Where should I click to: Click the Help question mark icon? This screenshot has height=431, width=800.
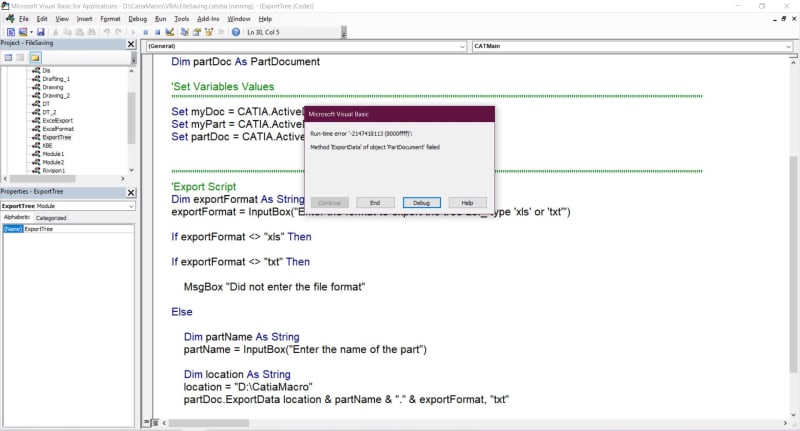point(236,32)
